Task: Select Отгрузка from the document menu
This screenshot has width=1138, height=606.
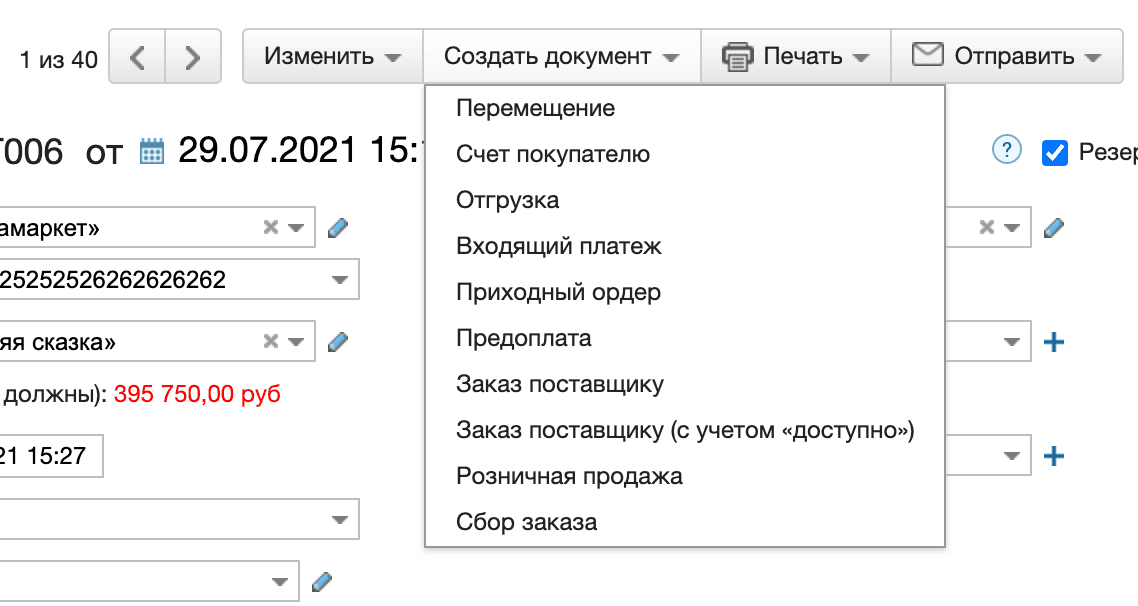Action: 510,200
